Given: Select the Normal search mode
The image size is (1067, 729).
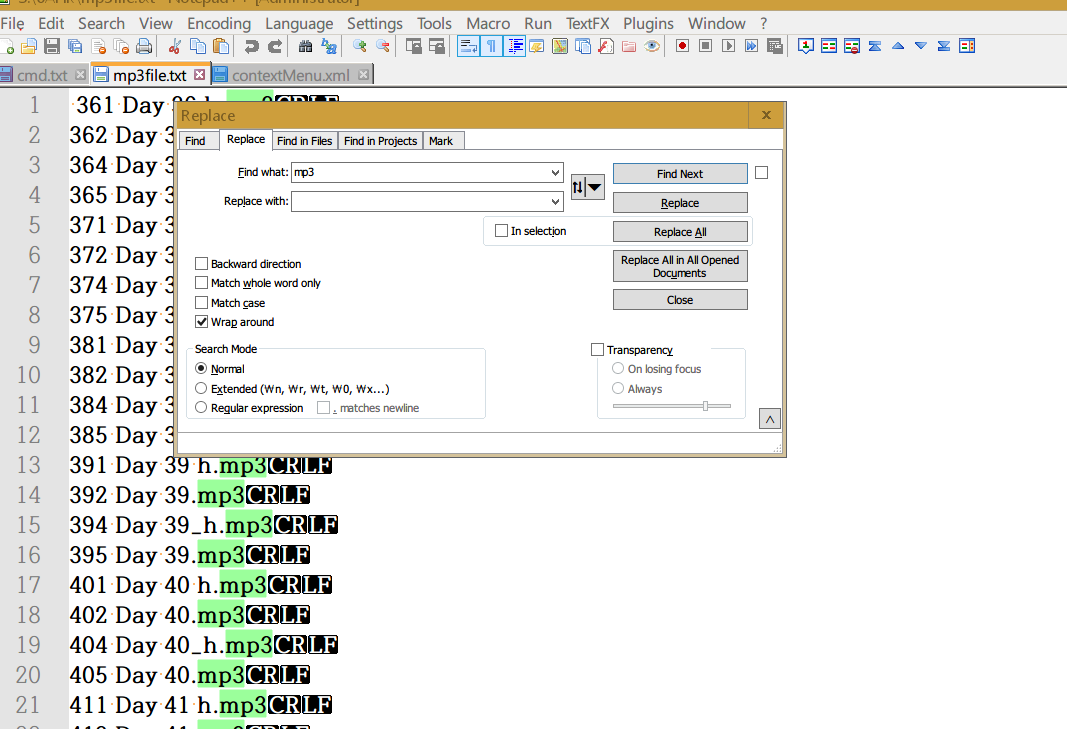Looking at the screenshot, I should point(201,368).
